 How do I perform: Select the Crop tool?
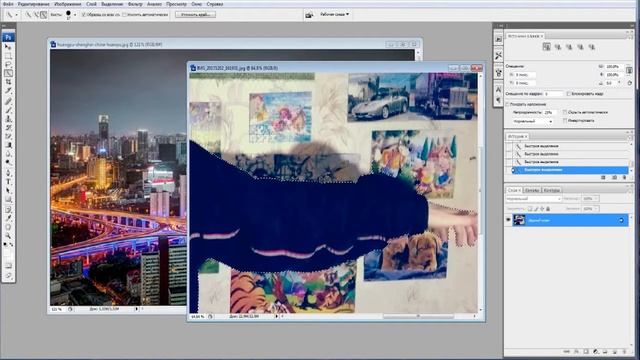pyautogui.click(x=8, y=82)
